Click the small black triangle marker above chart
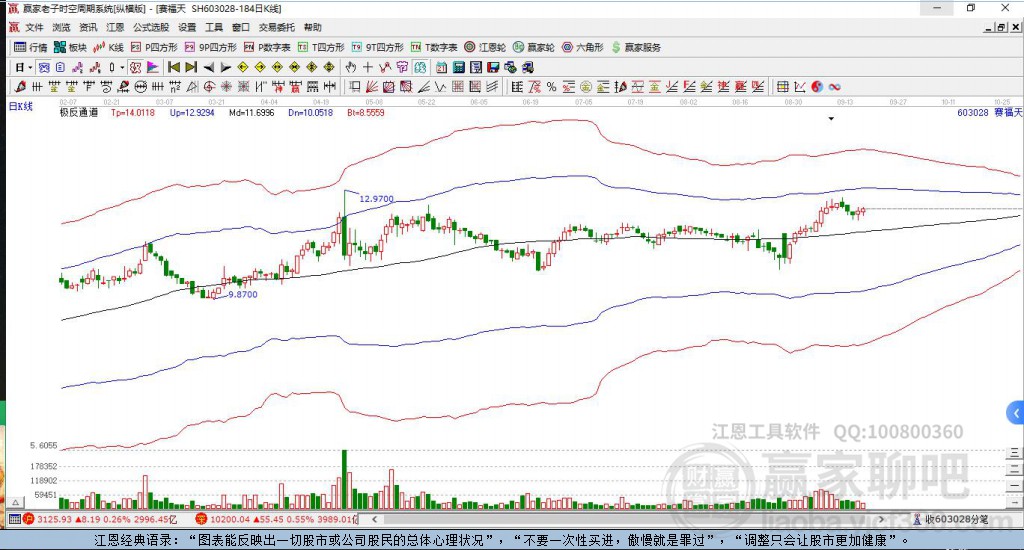 coord(831,119)
